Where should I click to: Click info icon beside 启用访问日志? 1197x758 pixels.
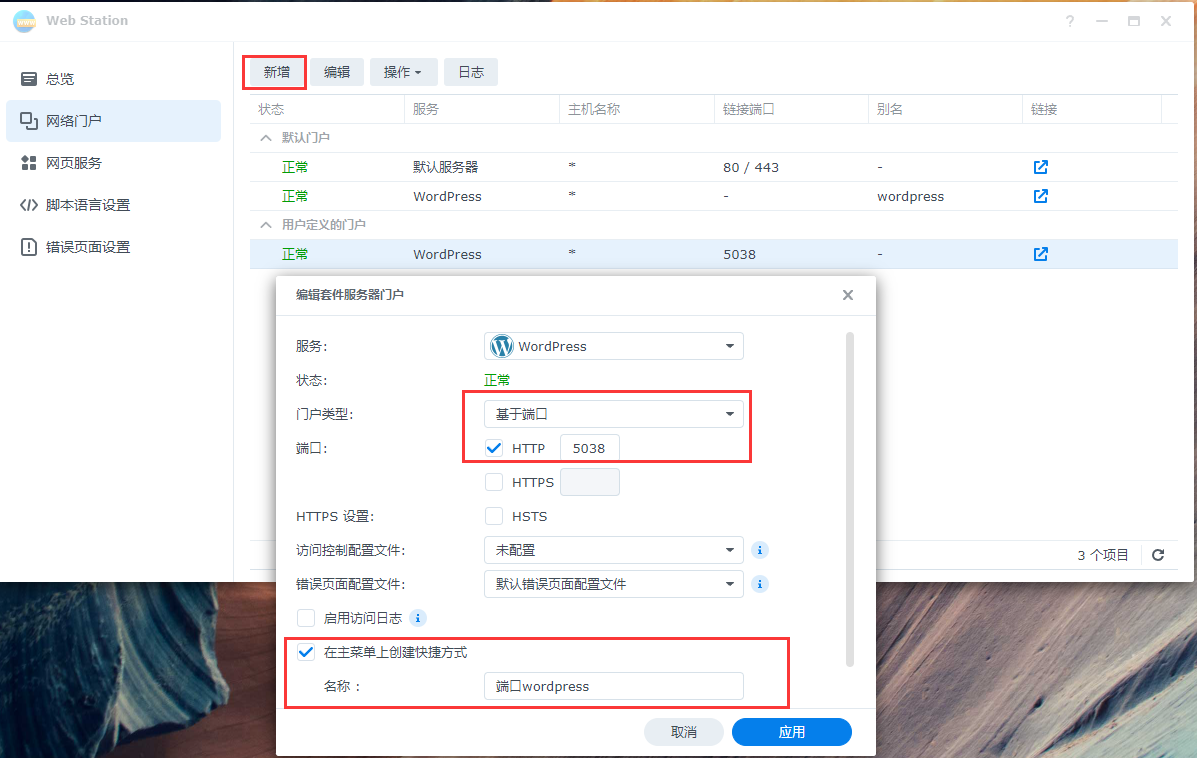(x=418, y=618)
